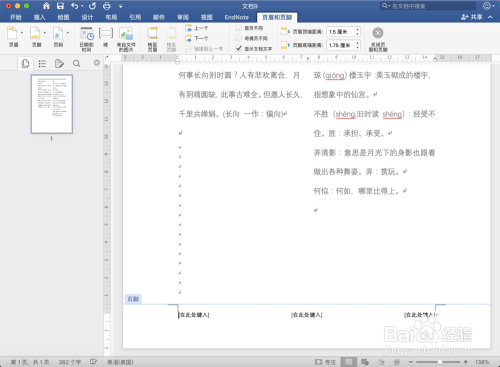Select the 页眉和页脚 (Header & Footer) tab

pyautogui.click(x=277, y=17)
